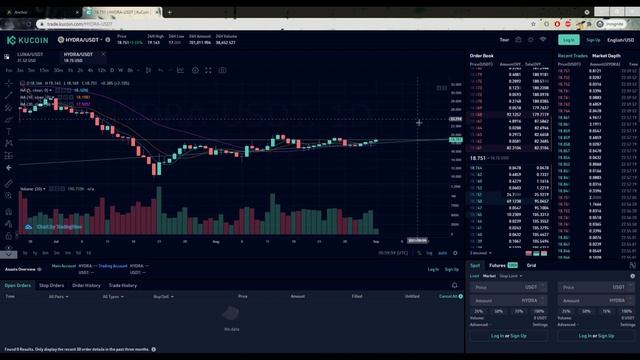Show only sell orders in order book

[529, 253]
